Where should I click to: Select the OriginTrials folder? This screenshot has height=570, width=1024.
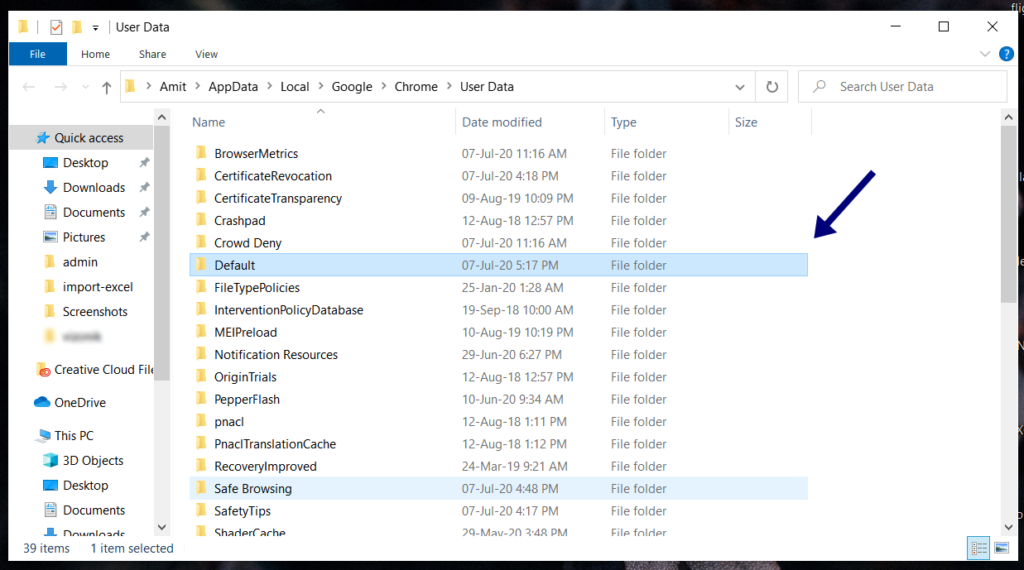(498, 377)
